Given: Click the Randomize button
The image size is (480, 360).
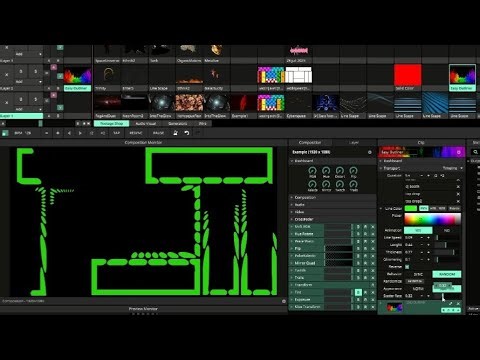Looking at the screenshot, I should click(x=415, y=281).
